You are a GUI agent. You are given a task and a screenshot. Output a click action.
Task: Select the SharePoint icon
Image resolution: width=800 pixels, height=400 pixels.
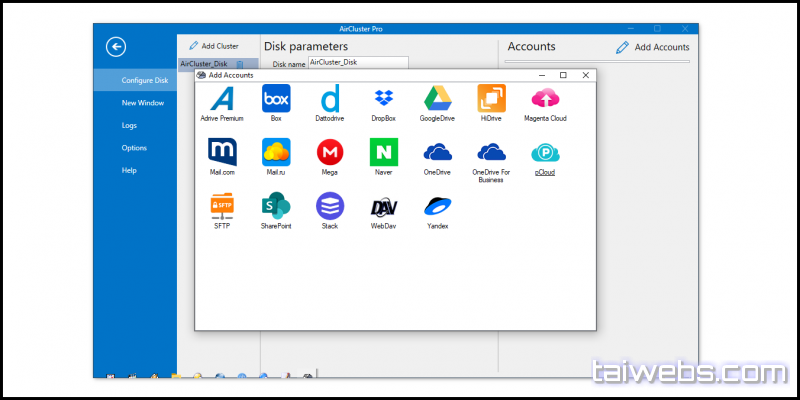[x=276, y=206]
